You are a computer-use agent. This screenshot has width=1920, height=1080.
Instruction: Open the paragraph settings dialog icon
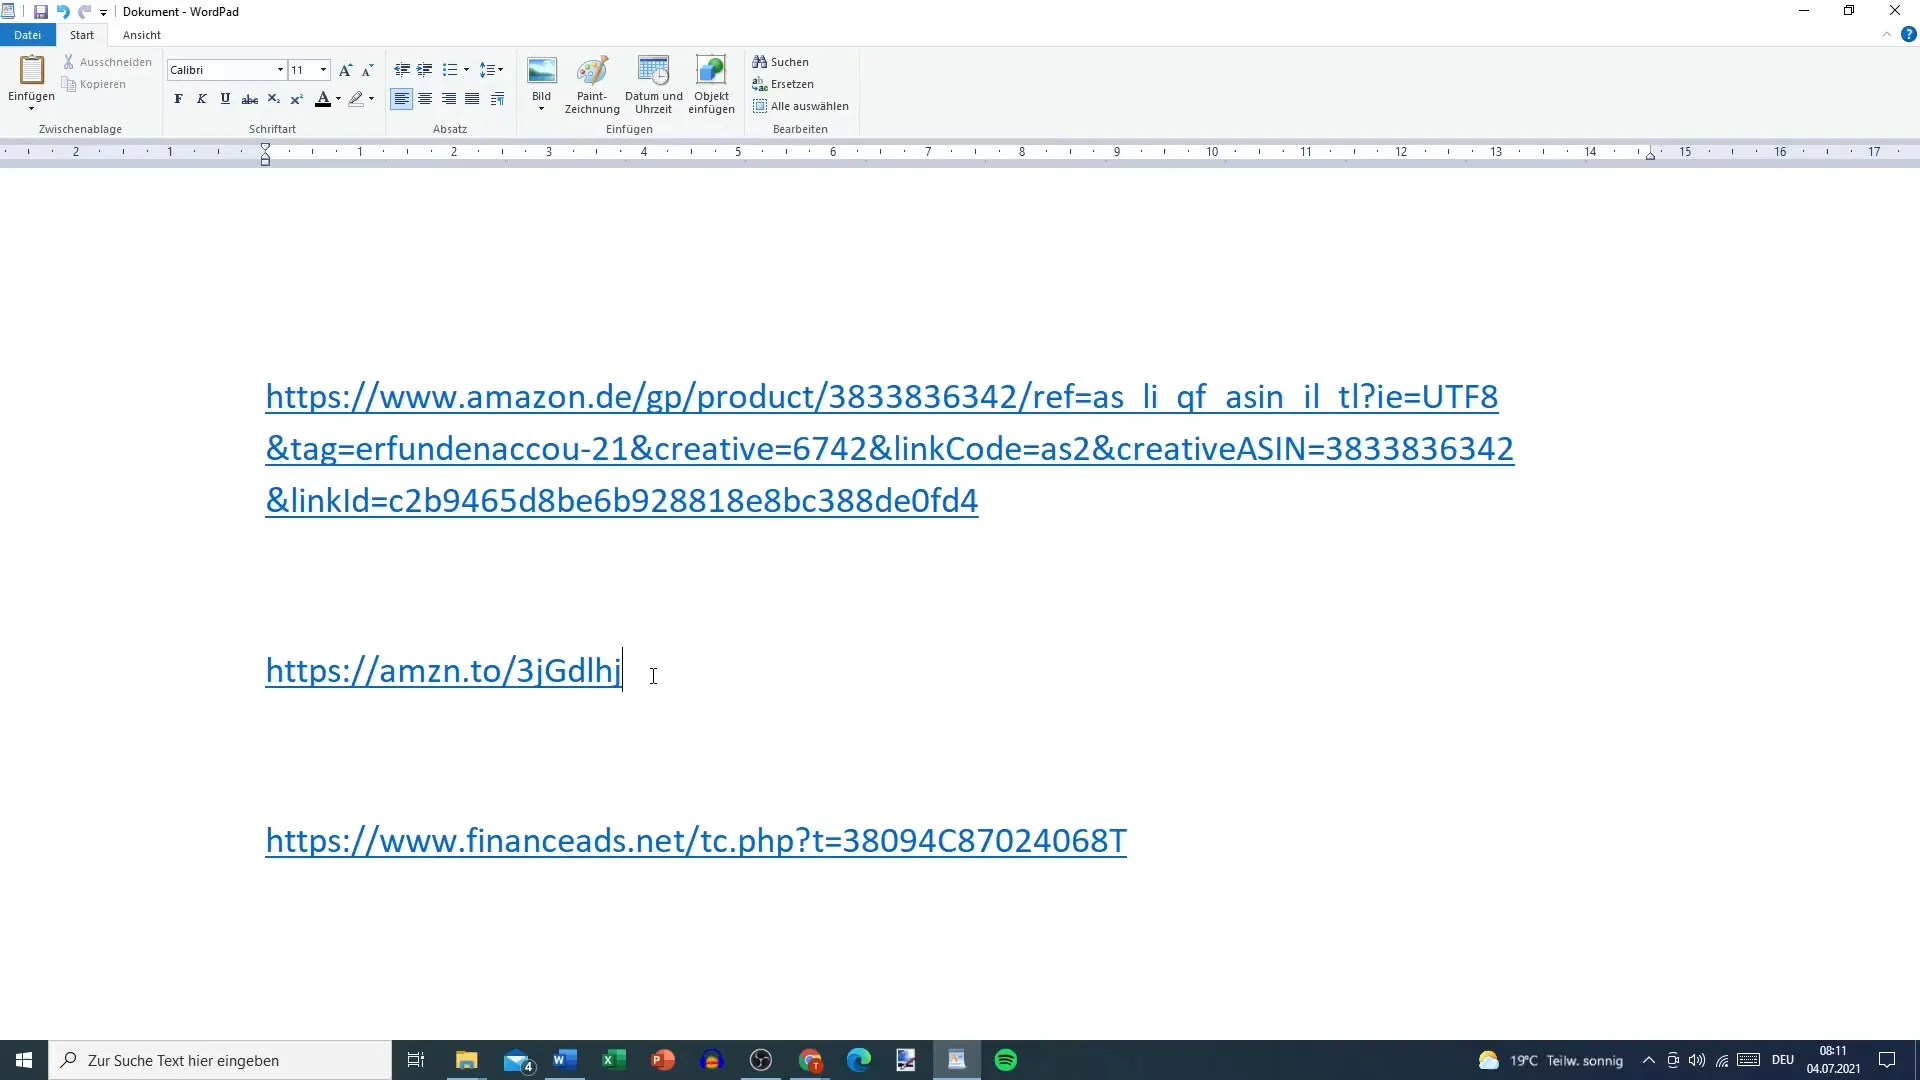tap(497, 99)
